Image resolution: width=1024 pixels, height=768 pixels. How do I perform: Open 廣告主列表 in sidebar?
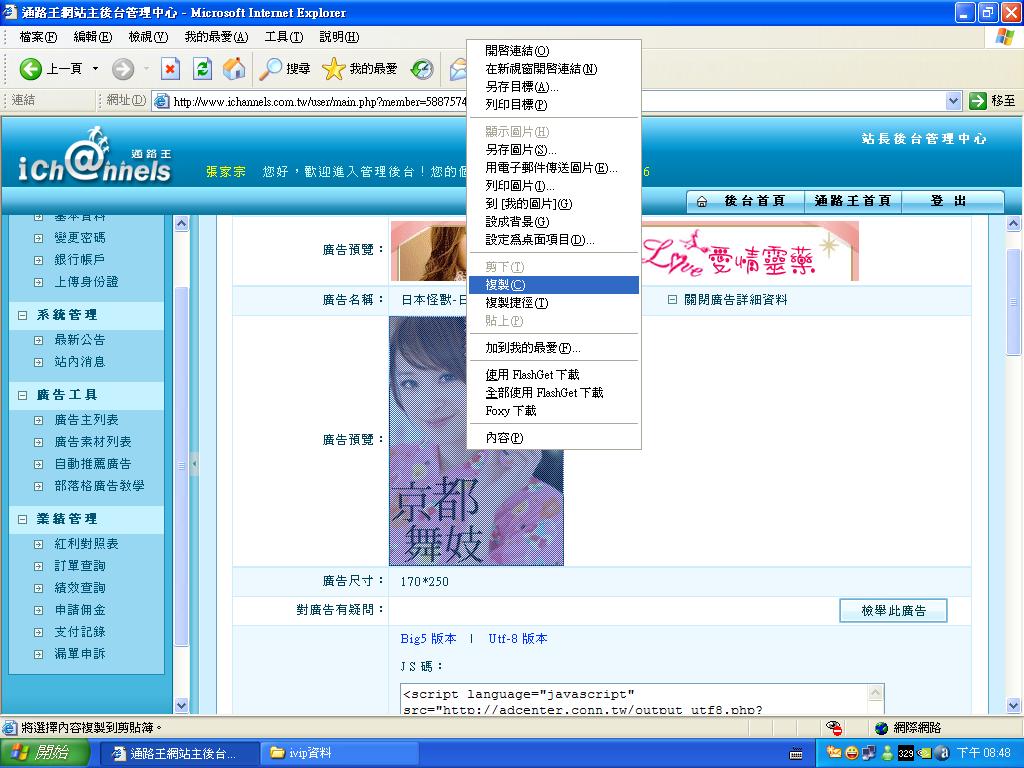point(86,420)
